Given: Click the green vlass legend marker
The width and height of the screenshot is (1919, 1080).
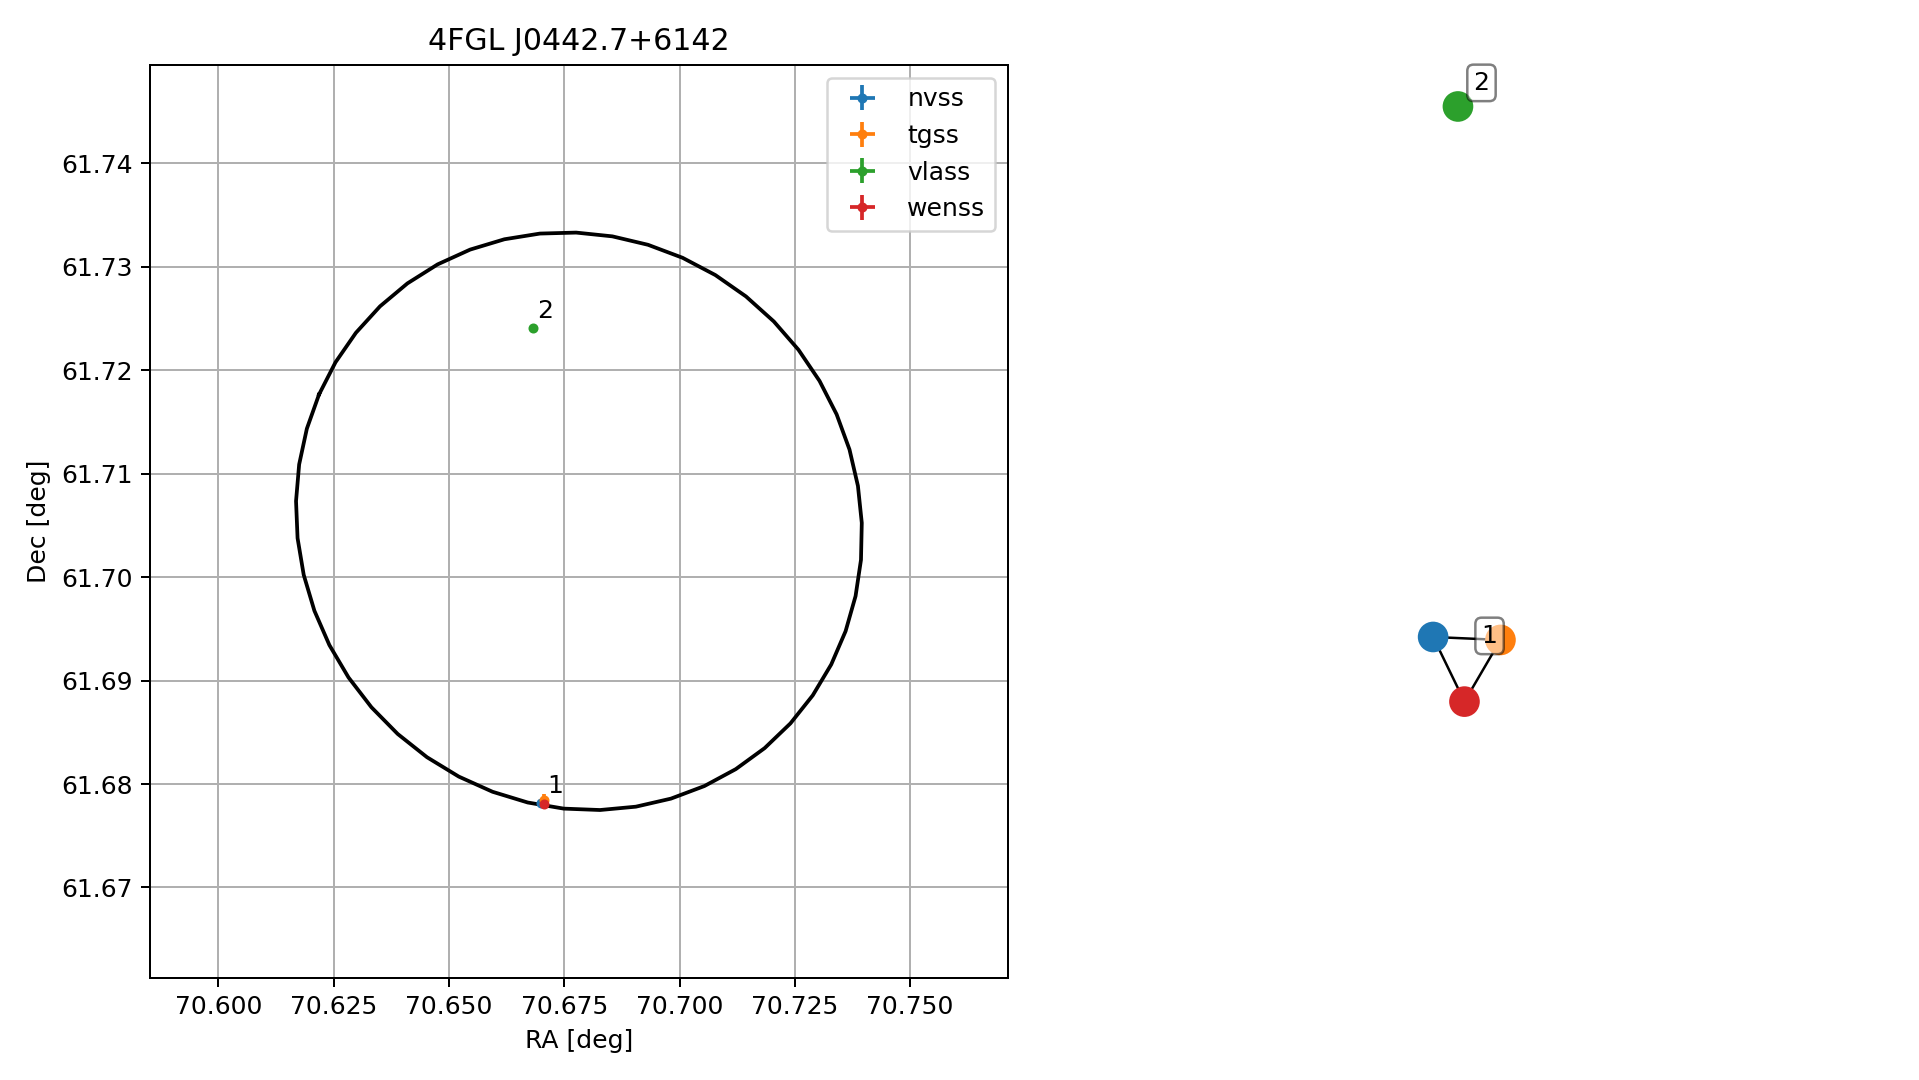Looking at the screenshot, I should click(x=861, y=172).
